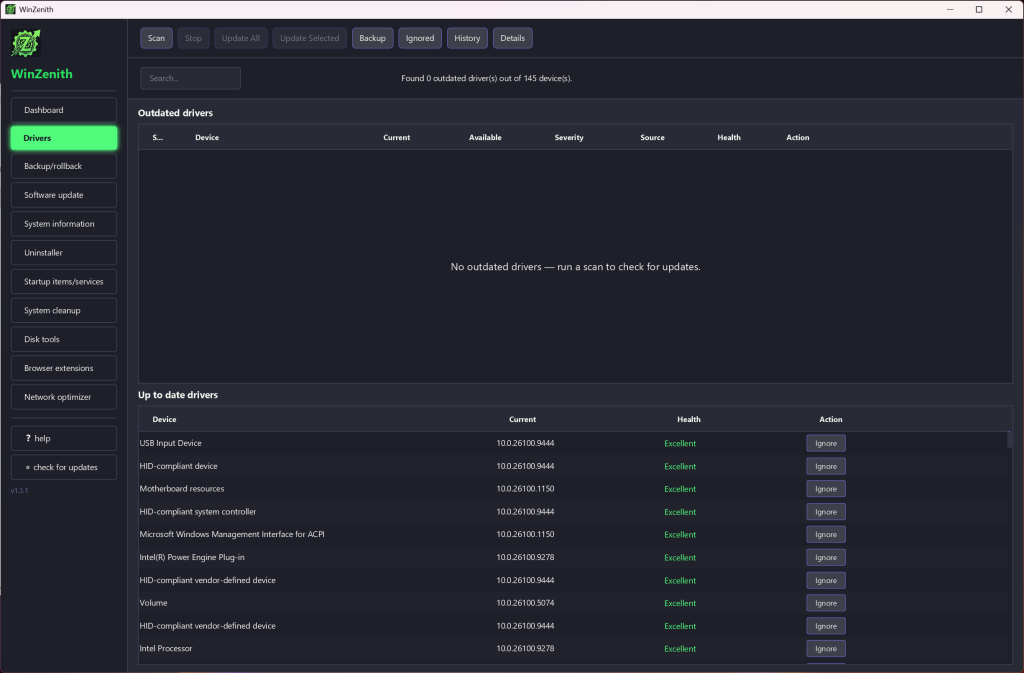
Task: Ignore the HID-compliant device driver
Action: pos(825,466)
